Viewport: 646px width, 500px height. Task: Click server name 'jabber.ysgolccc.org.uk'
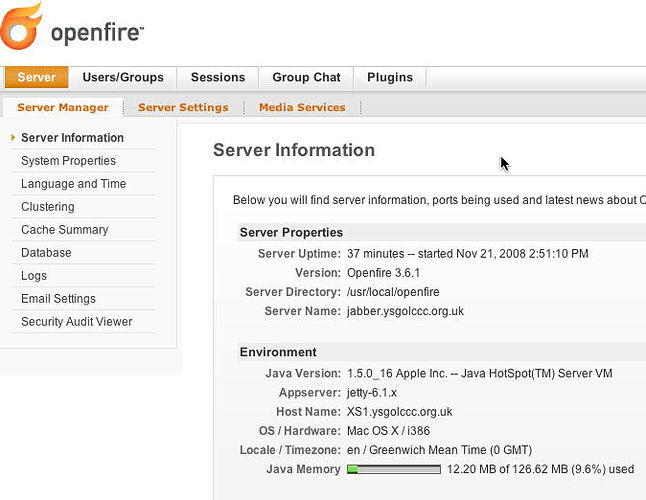coord(405,311)
